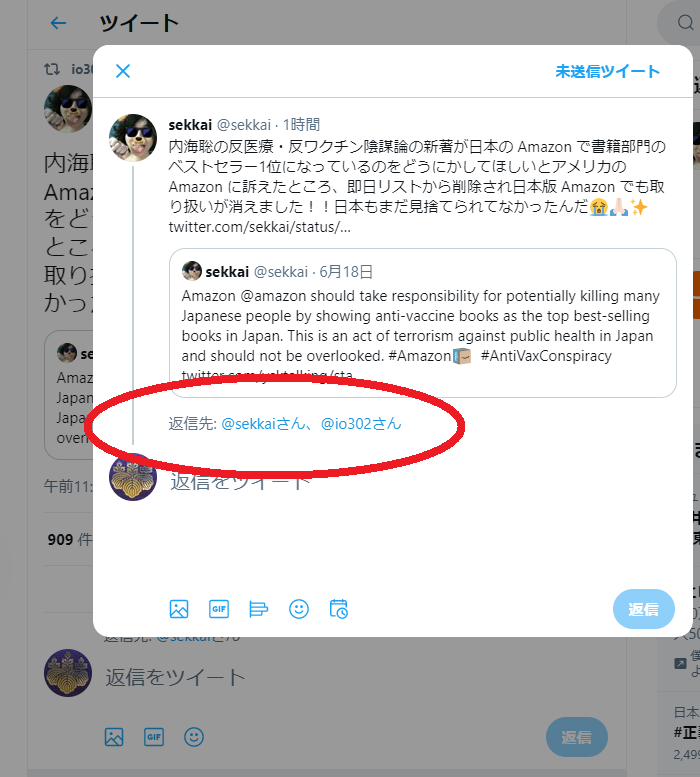Image resolution: width=700 pixels, height=777 pixels.
Task: Schedule the tweet with calendar icon
Action: tap(339, 609)
